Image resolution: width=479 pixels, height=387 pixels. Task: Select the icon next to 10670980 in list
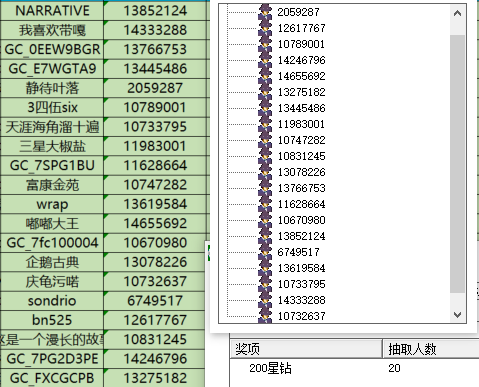click(265, 220)
